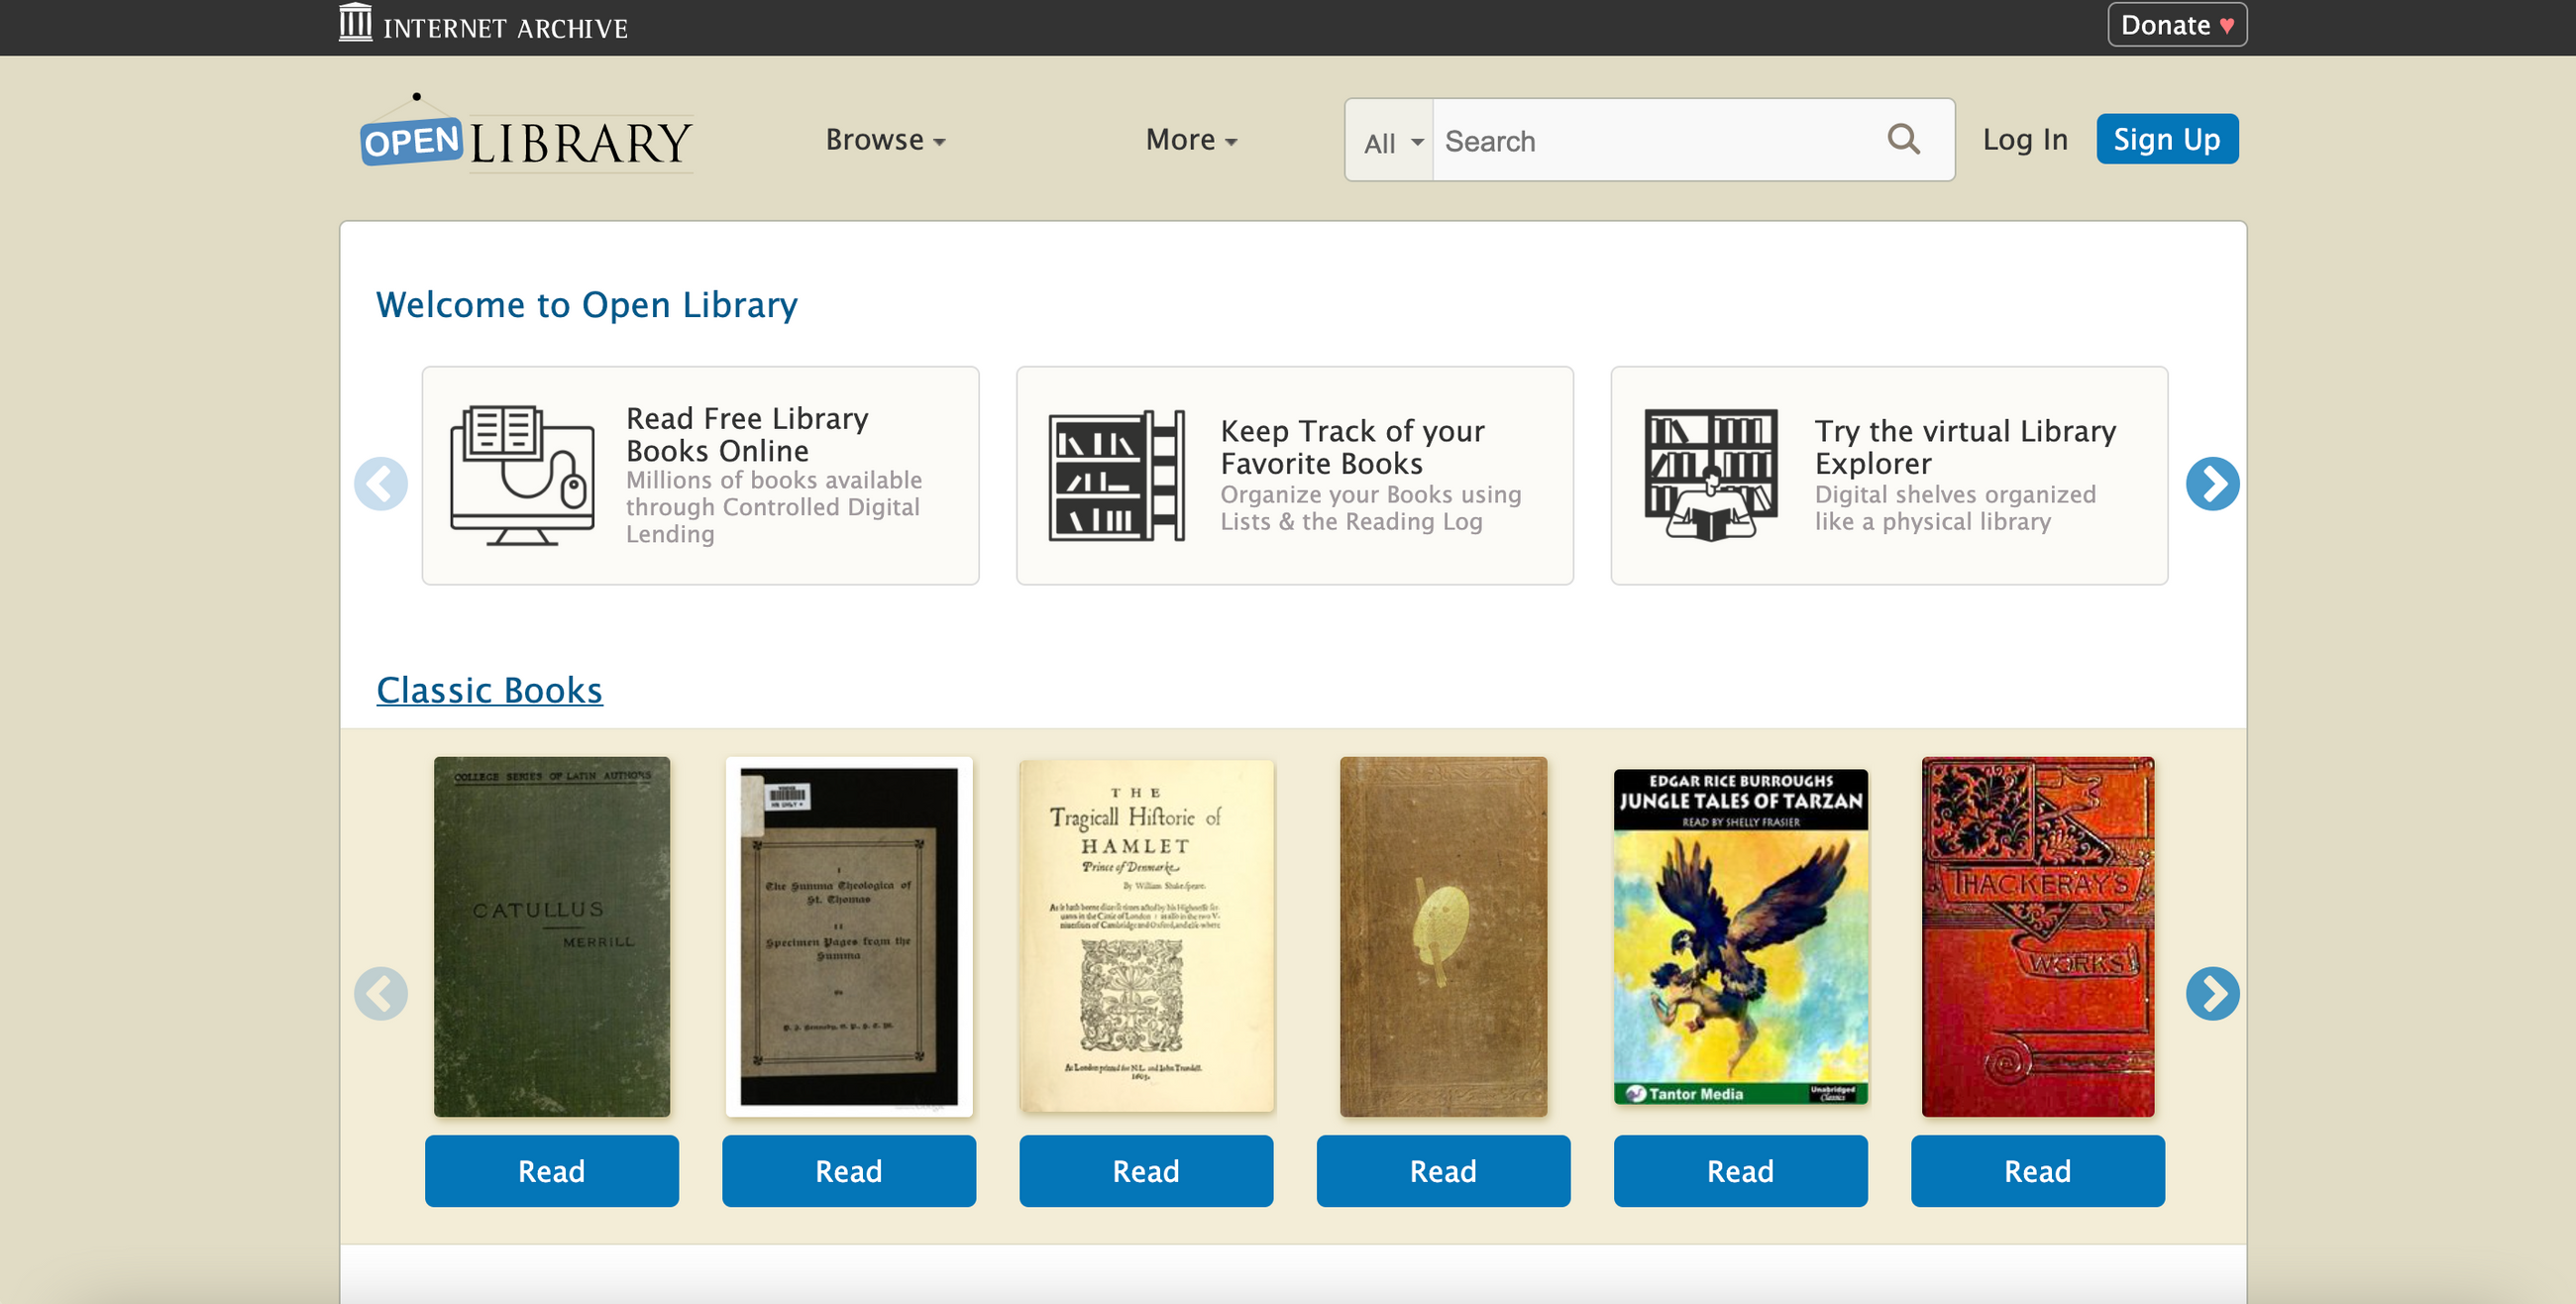Open the Classic Books link
Viewport: 2576px width, 1304px height.
click(x=489, y=690)
